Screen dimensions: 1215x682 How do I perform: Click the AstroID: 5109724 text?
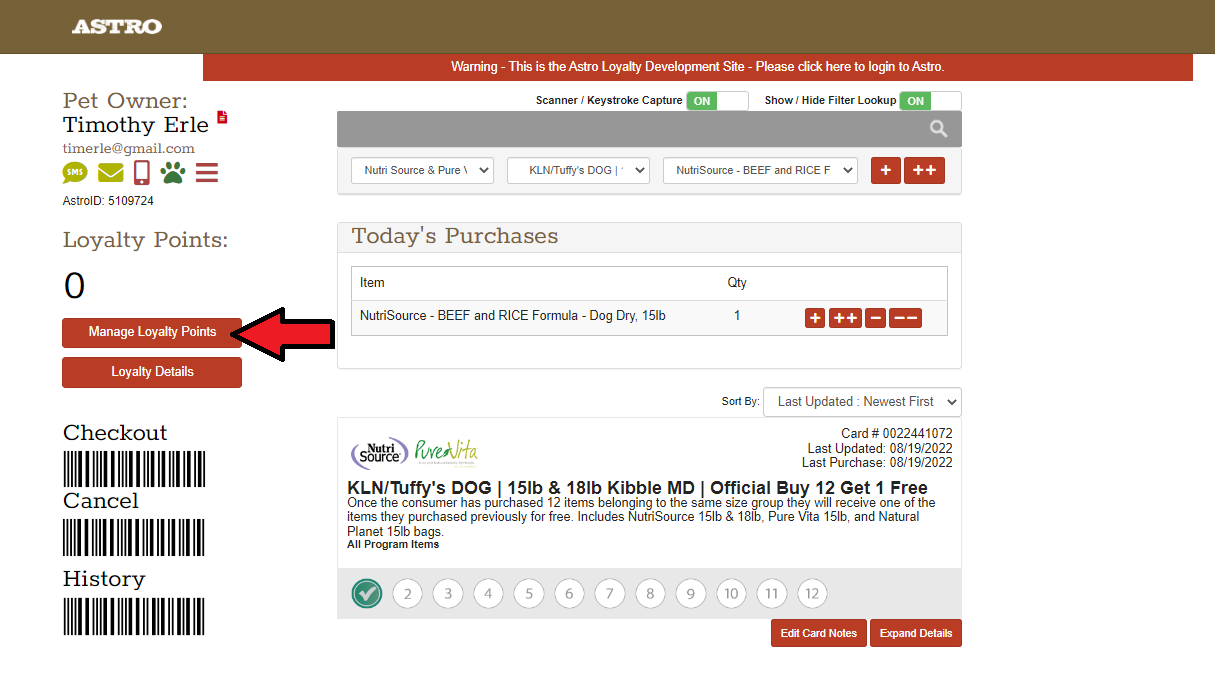(108, 201)
